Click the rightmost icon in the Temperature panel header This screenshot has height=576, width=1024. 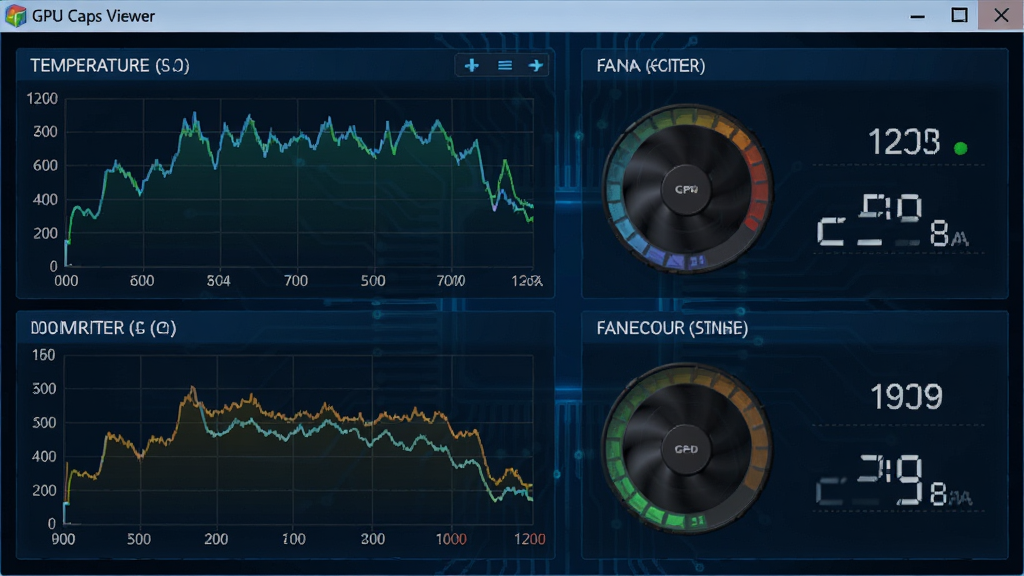[x=536, y=65]
